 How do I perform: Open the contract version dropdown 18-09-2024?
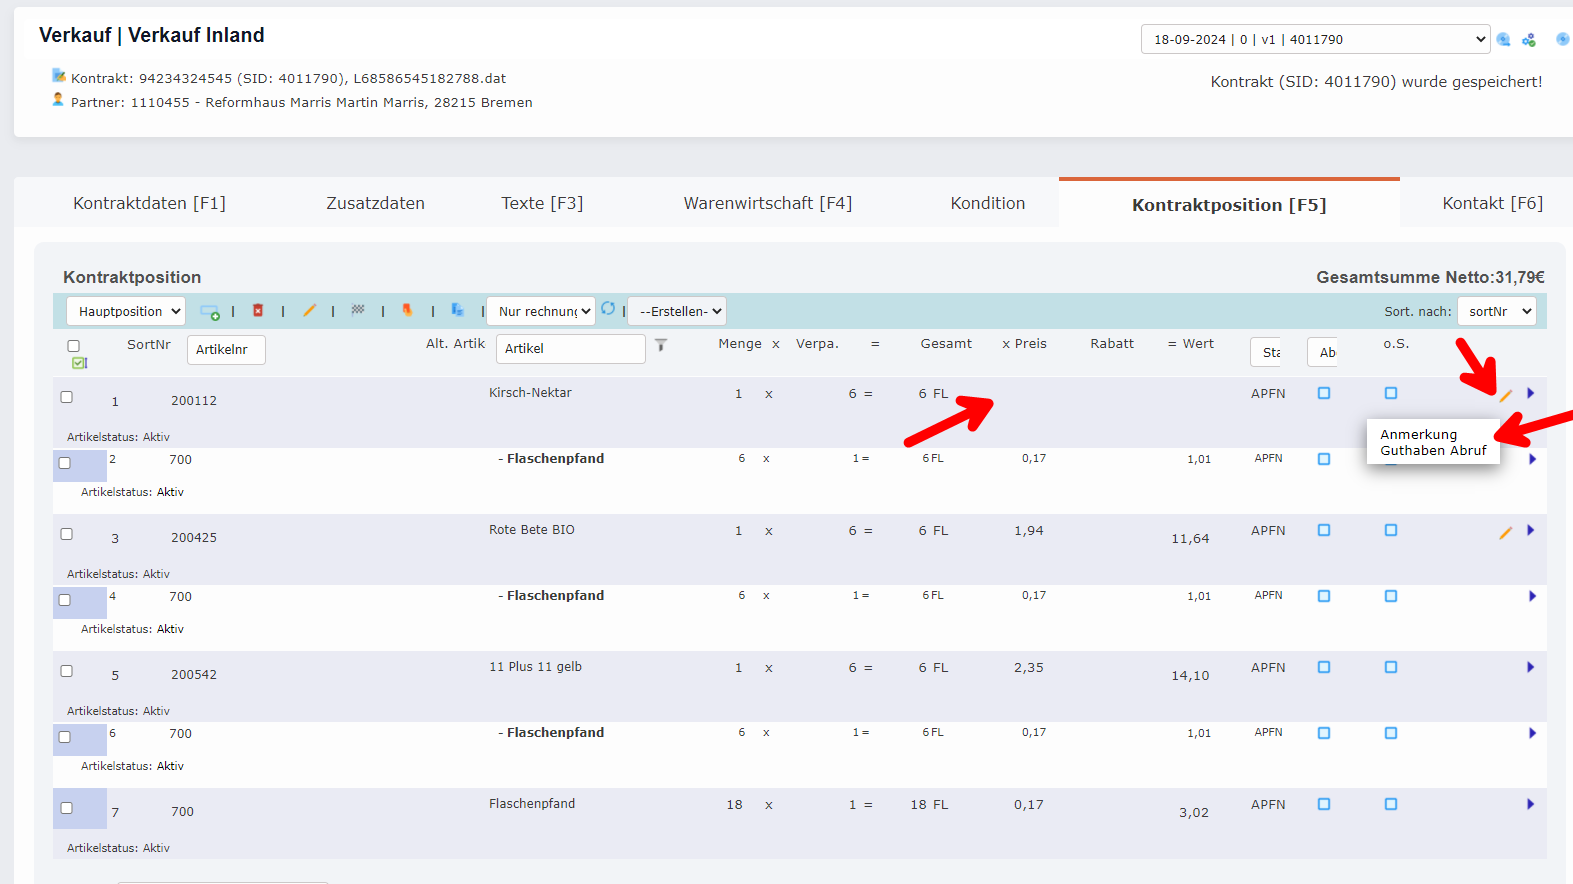pos(1315,40)
